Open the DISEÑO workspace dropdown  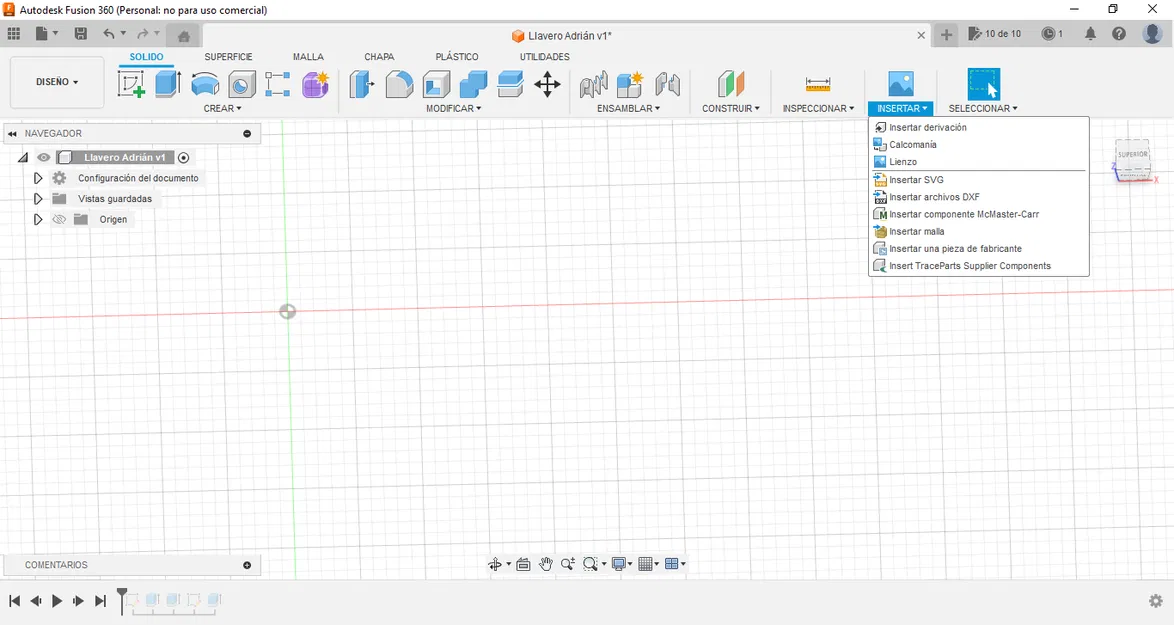point(56,82)
